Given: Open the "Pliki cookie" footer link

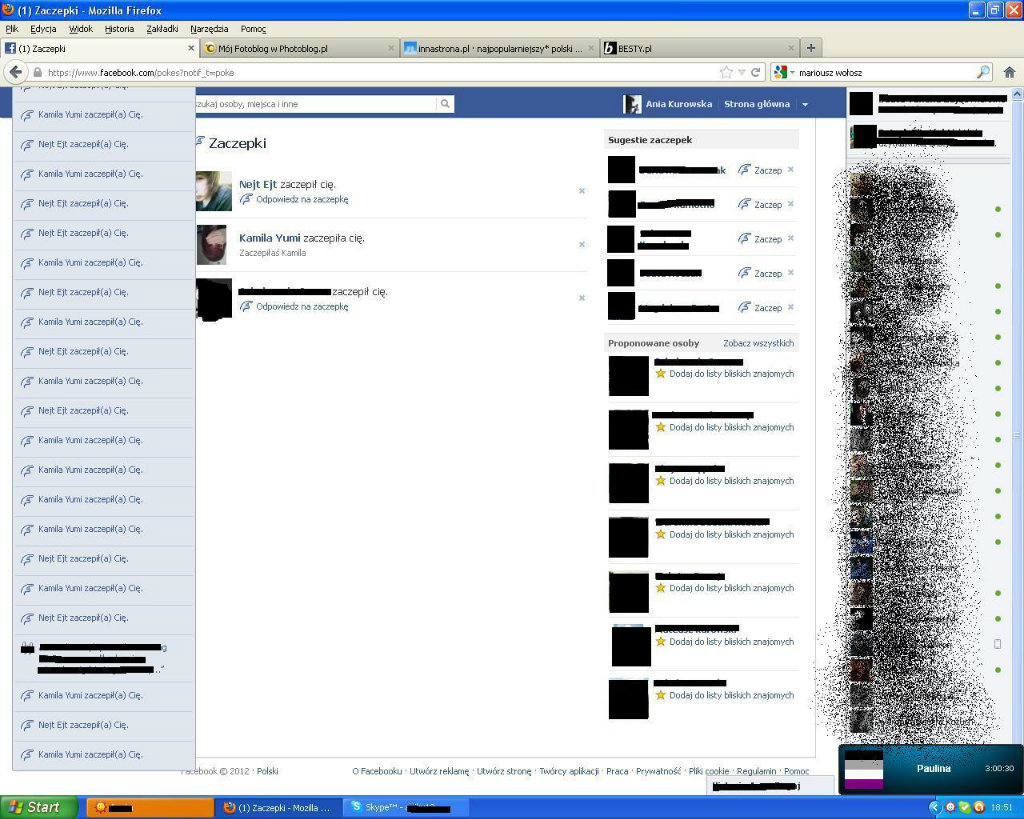Looking at the screenshot, I should pos(709,771).
